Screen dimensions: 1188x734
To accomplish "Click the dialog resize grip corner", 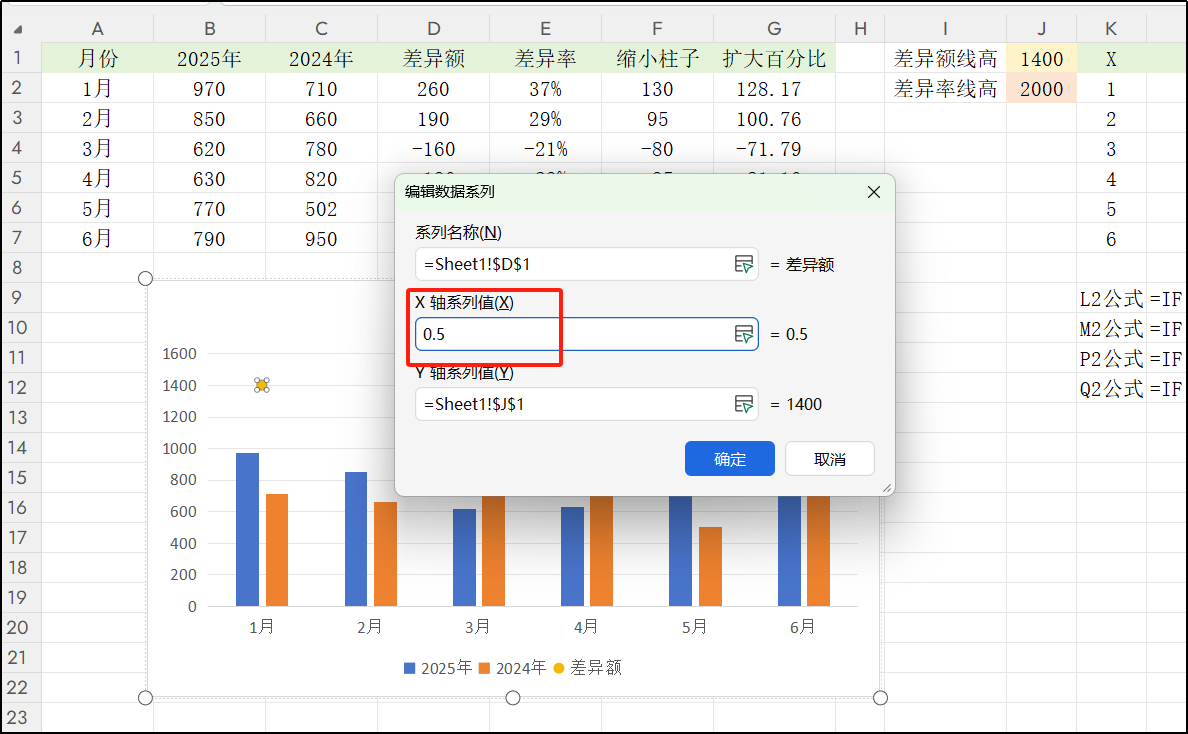I will (x=886, y=489).
